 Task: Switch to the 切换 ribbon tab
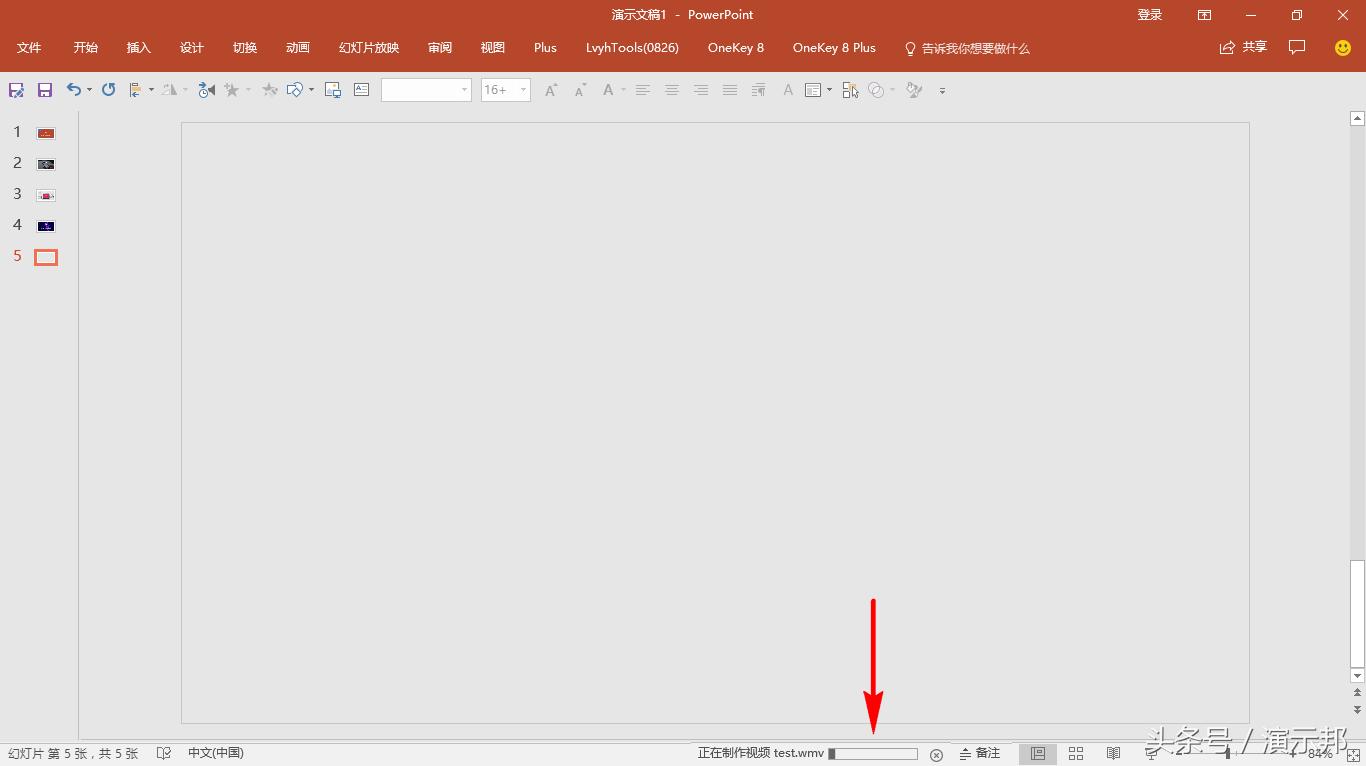pos(244,48)
